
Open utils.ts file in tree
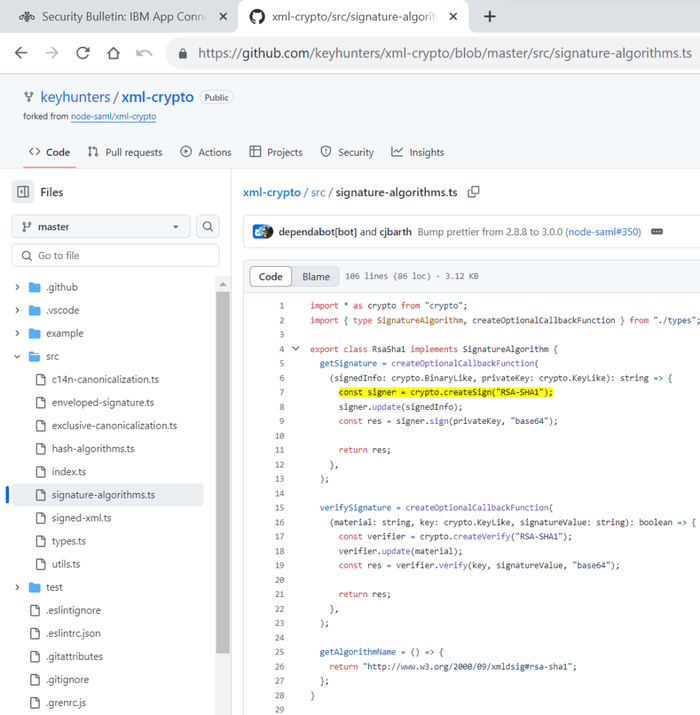66,564
